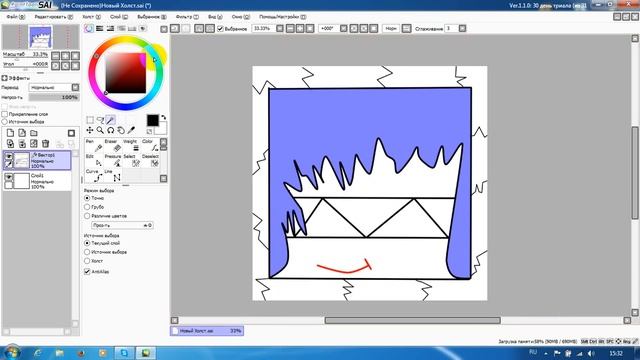The height and width of the screenshot is (360, 640).
Task: Delete the selected layer with trash icon
Action: click(x=46, y=144)
